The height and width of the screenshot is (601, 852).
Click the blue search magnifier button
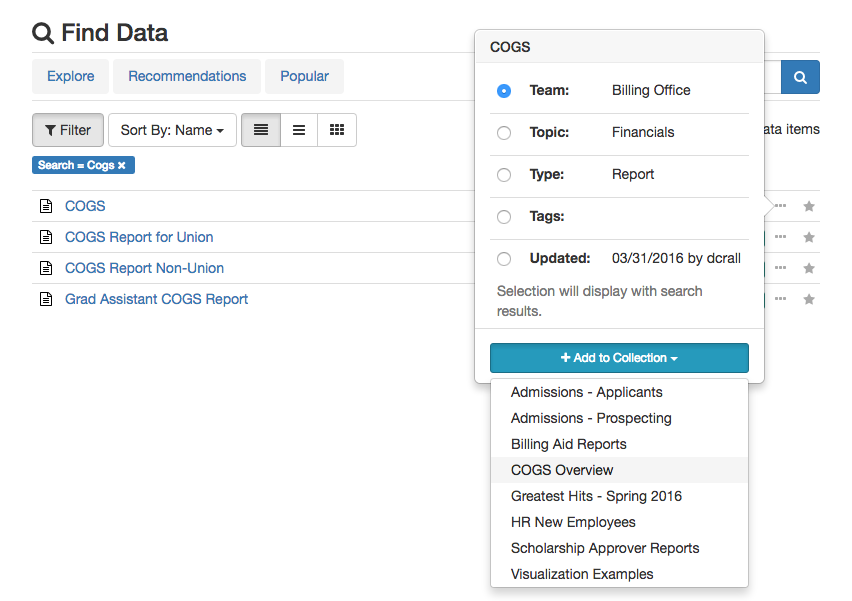(x=800, y=77)
